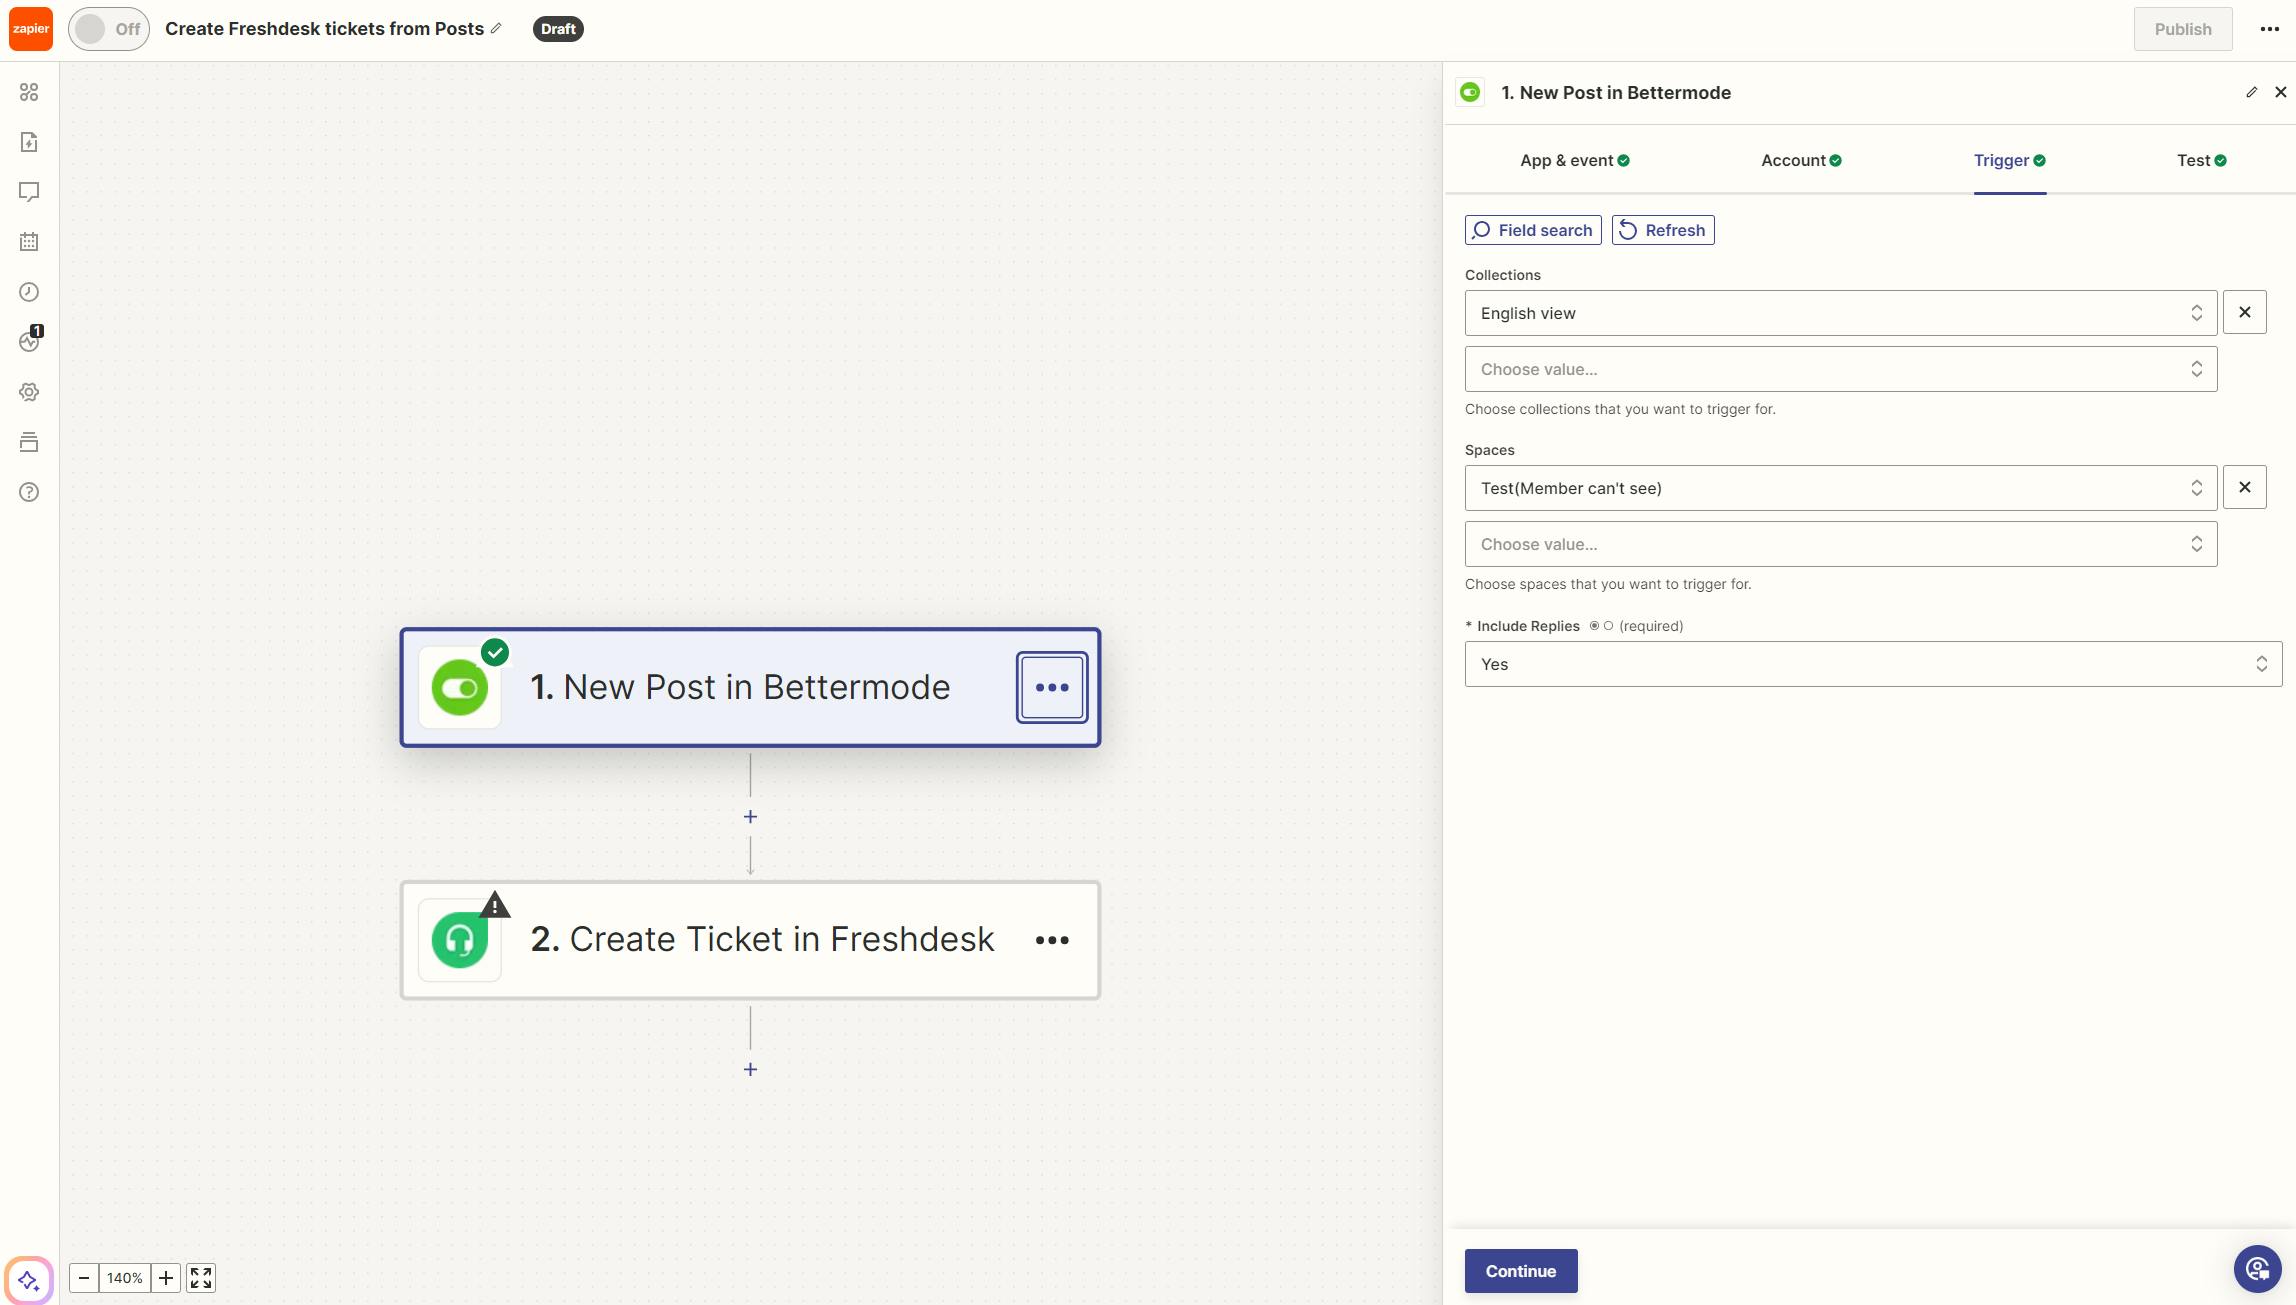Open the calendar schedule sidebar icon
The image size is (2296, 1305).
29,242
